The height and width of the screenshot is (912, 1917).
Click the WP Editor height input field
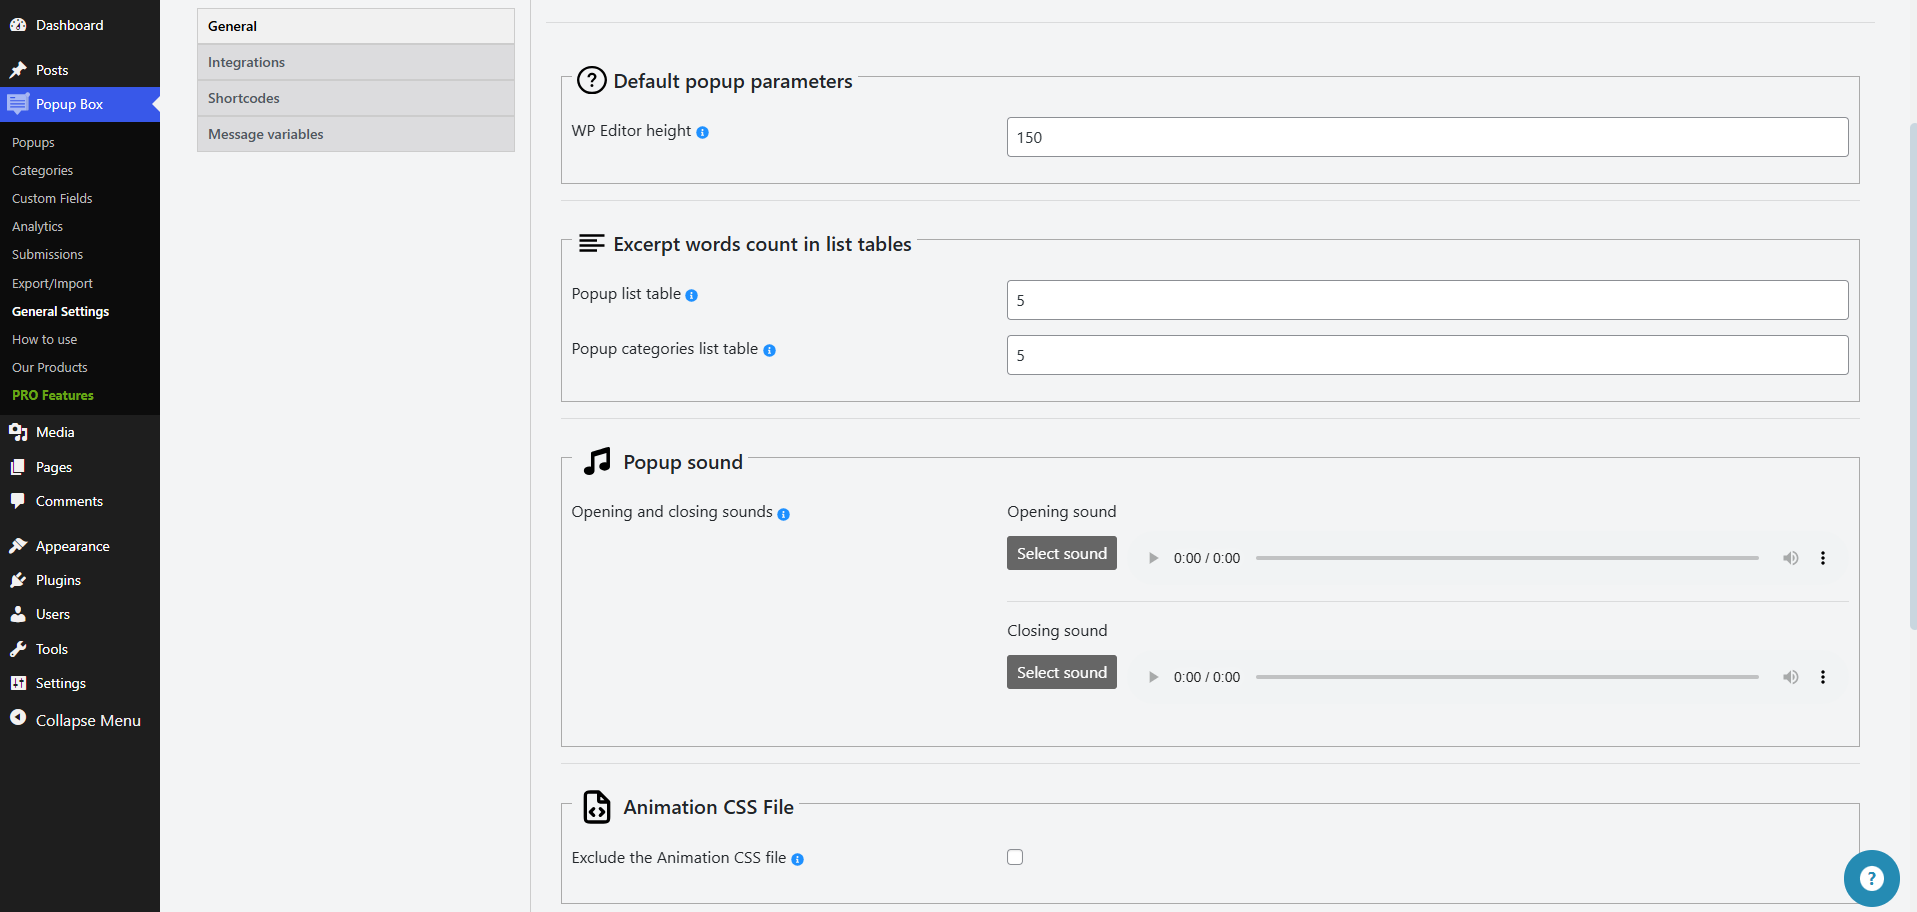tap(1427, 137)
